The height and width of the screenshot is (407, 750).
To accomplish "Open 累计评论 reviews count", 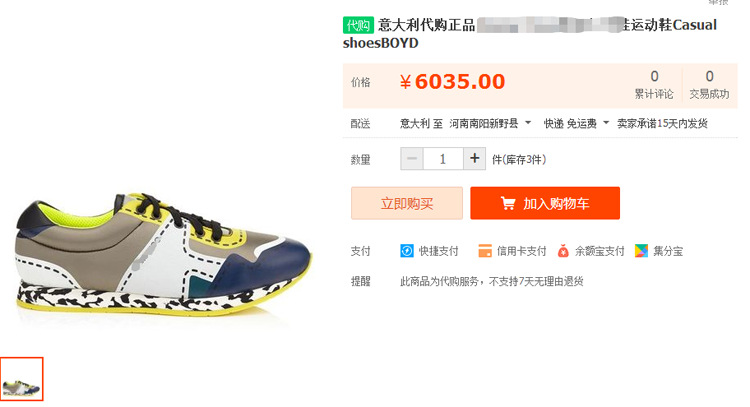I will click(x=654, y=84).
